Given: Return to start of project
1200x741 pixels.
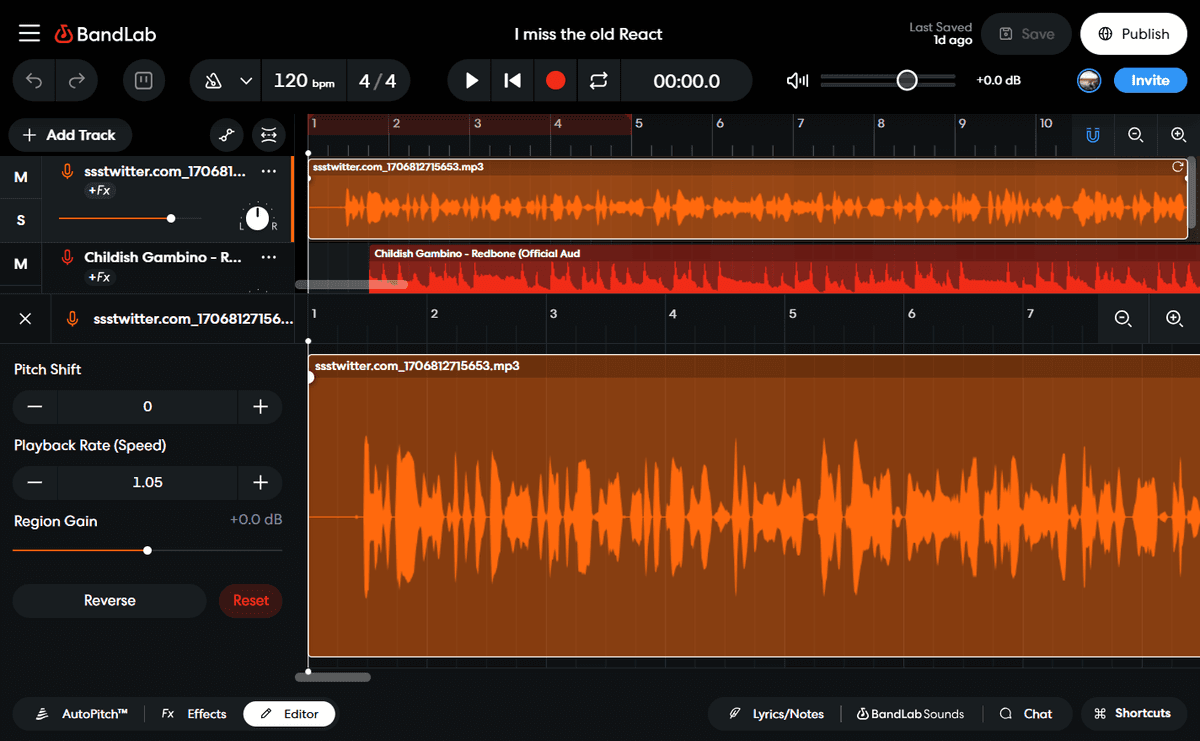Looking at the screenshot, I should coord(513,81).
